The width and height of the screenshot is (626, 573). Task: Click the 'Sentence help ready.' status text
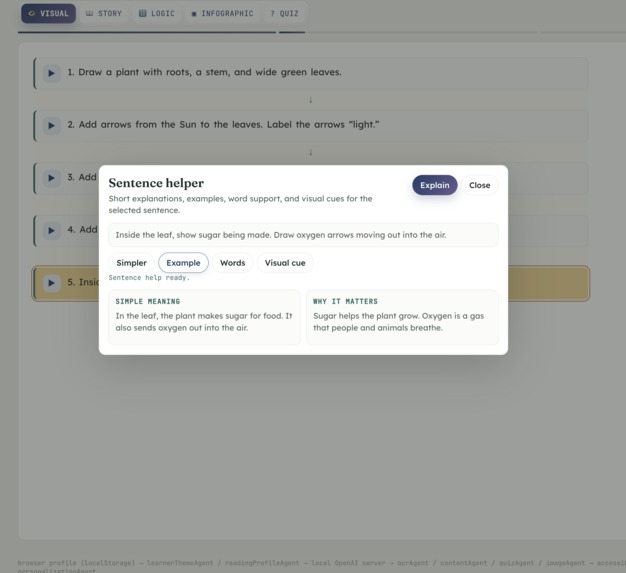pyautogui.click(x=149, y=278)
